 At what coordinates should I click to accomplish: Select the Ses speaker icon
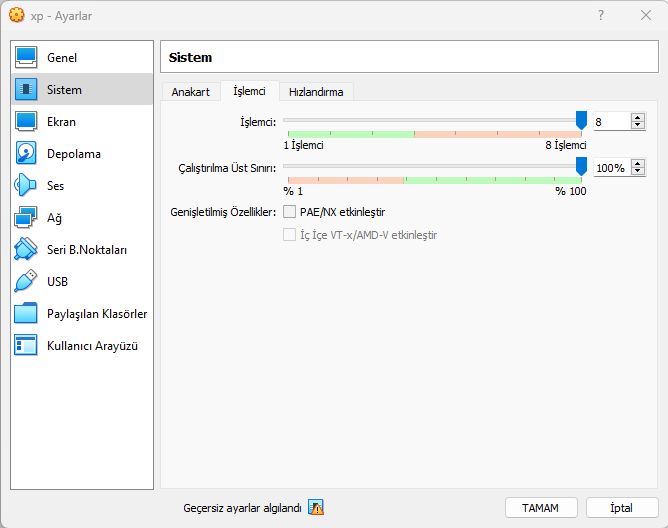[x=26, y=186]
